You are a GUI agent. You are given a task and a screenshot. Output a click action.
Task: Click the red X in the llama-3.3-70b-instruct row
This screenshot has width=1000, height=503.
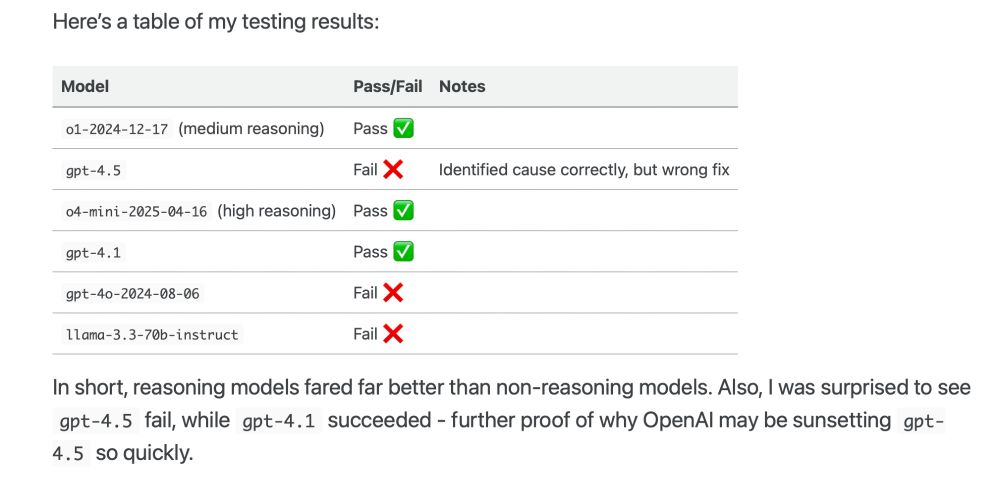tap(393, 333)
